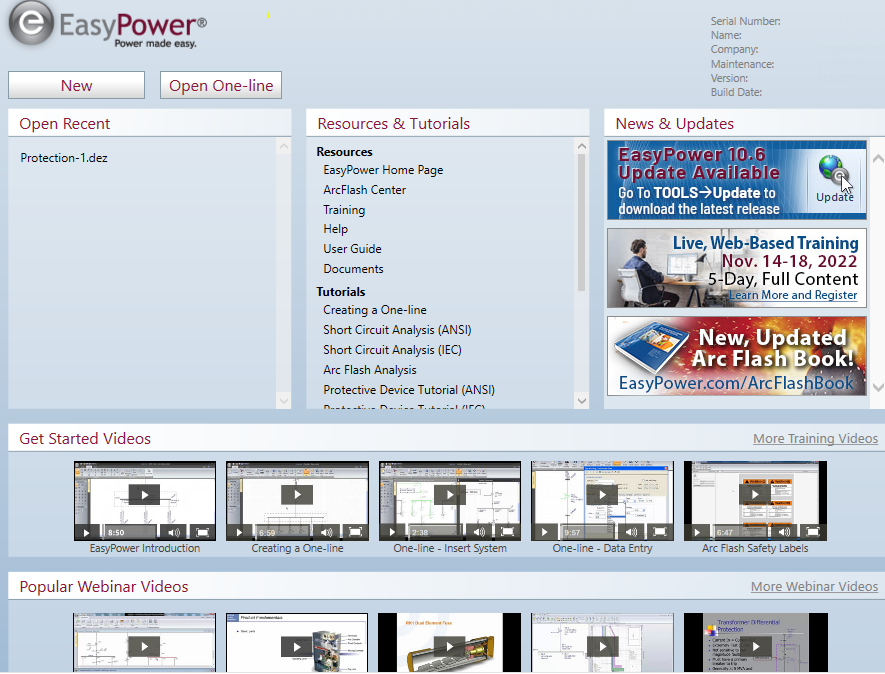Open More Training Videos link
885x674 pixels.
pyautogui.click(x=815, y=439)
